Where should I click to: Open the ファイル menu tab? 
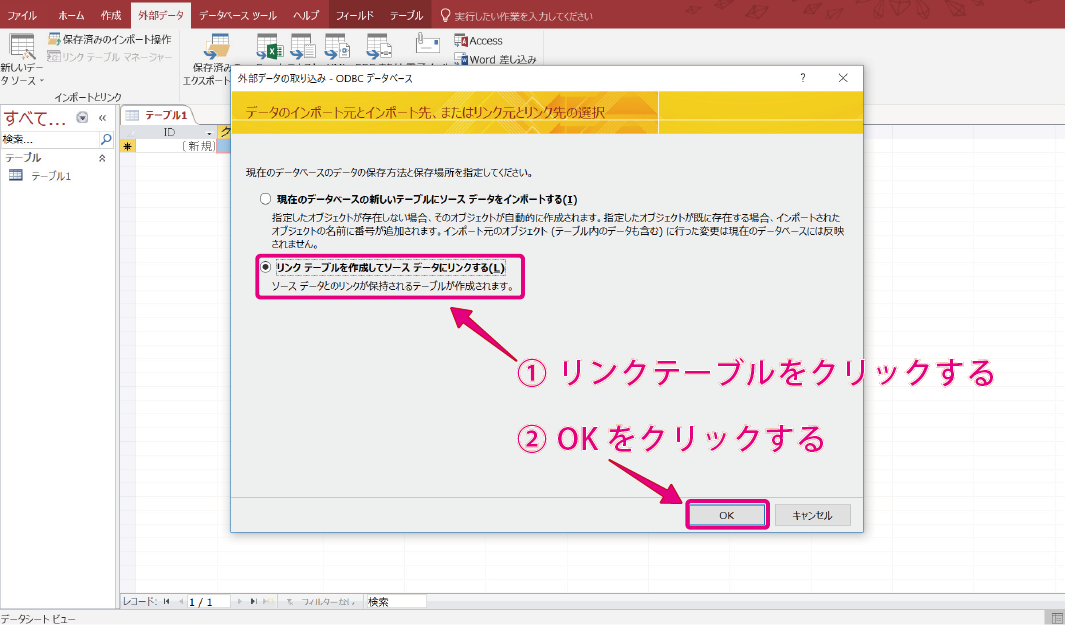(x=22, y=16)
